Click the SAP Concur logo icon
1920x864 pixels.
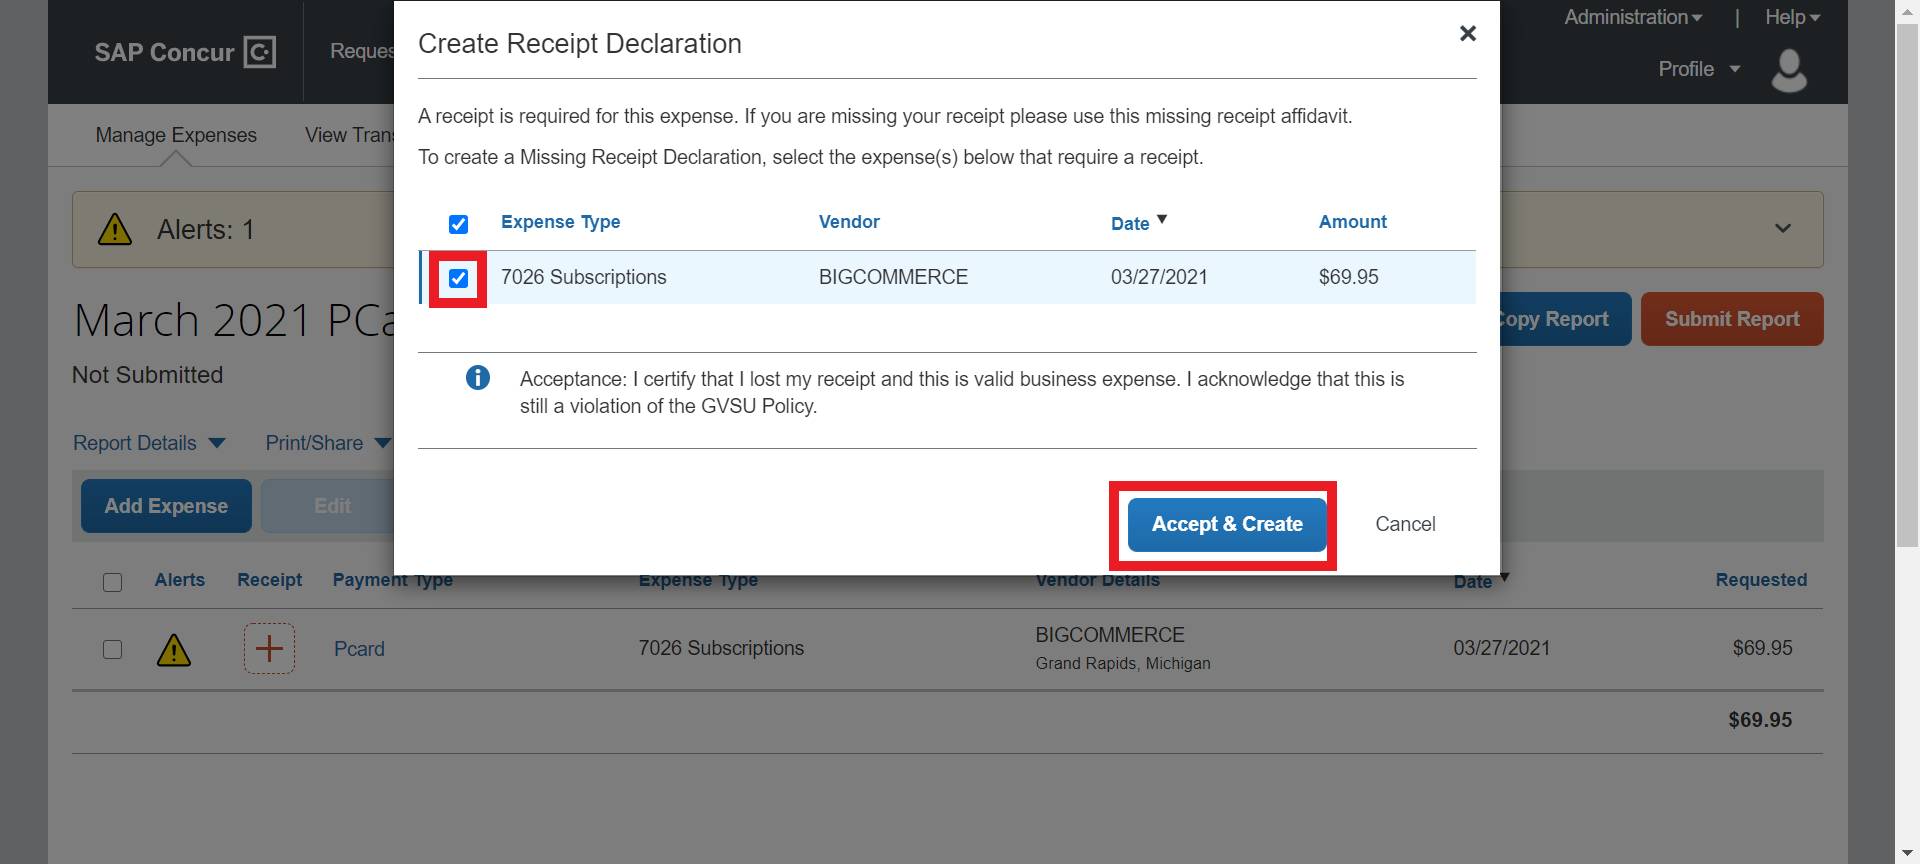tap(259, 52)
